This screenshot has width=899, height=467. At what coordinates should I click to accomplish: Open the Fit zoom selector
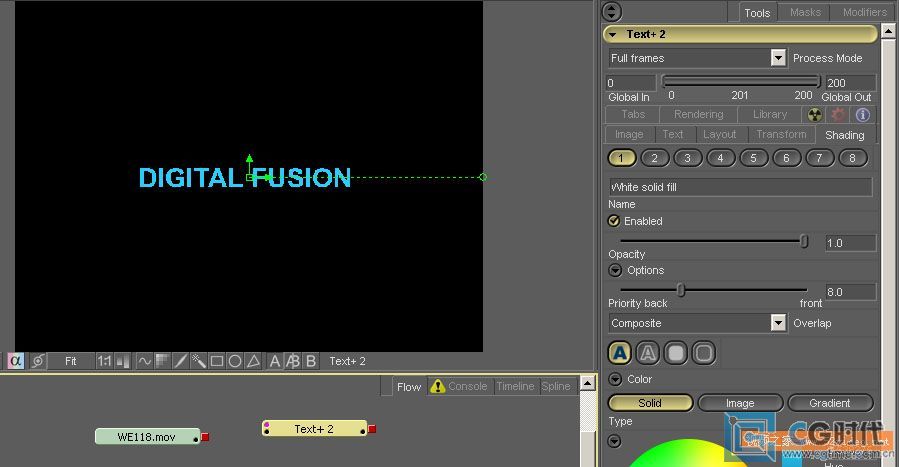[x=71, y=361]
